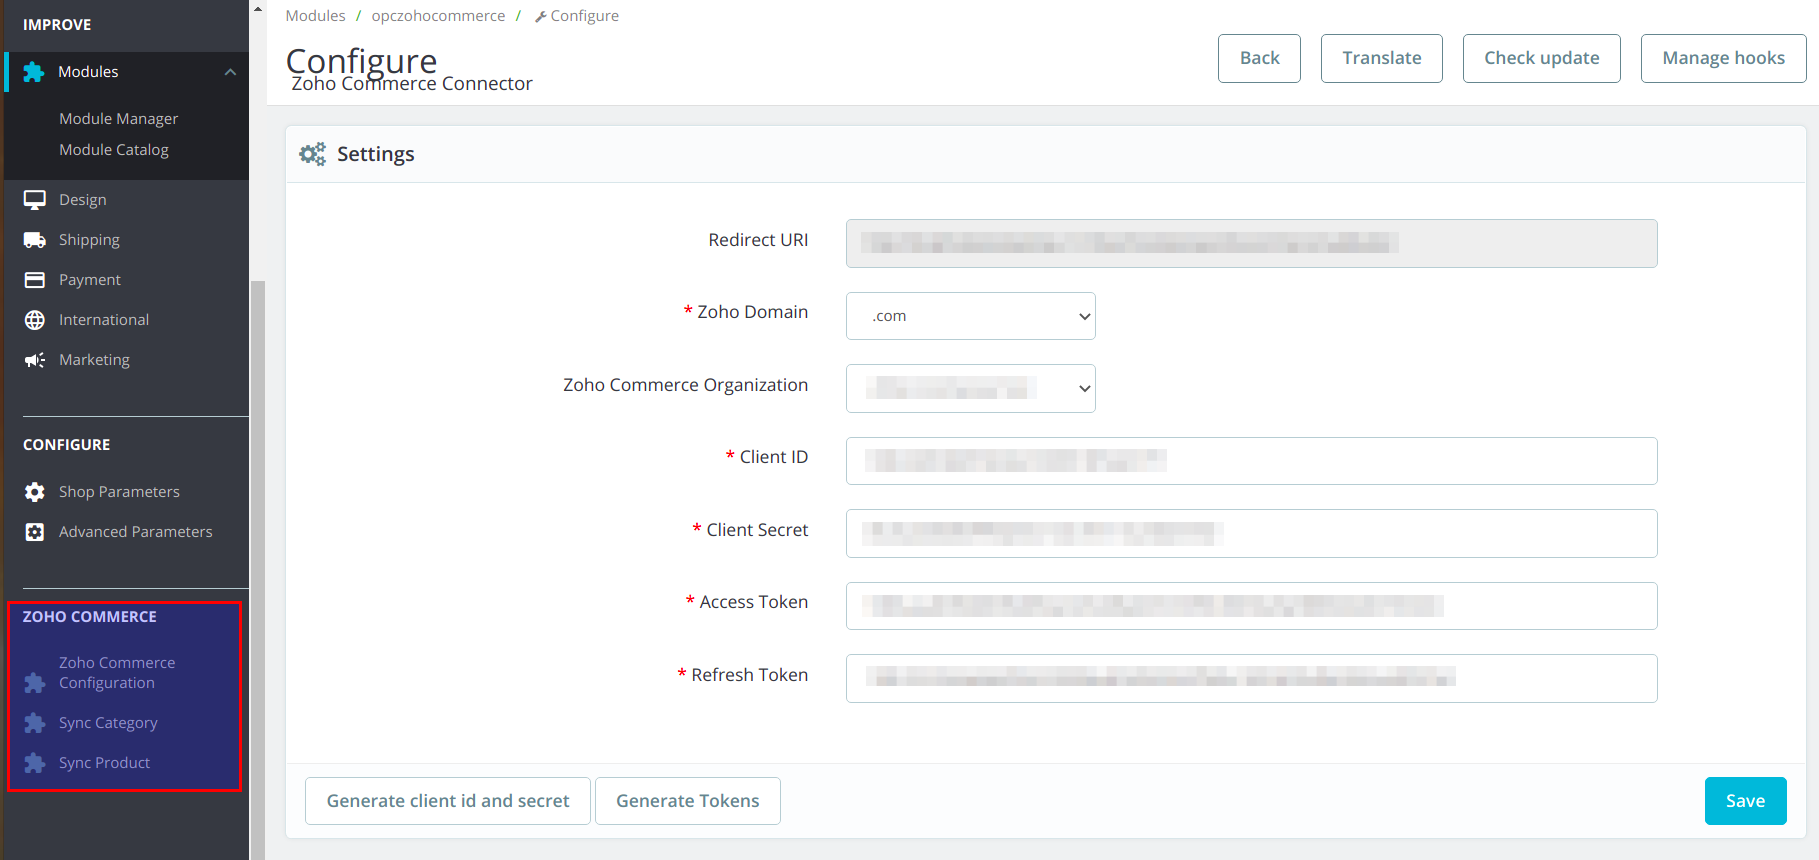Open Zoho Commerce Configuration
Screen dimensions: 1819x860
(x=117, y=673)
